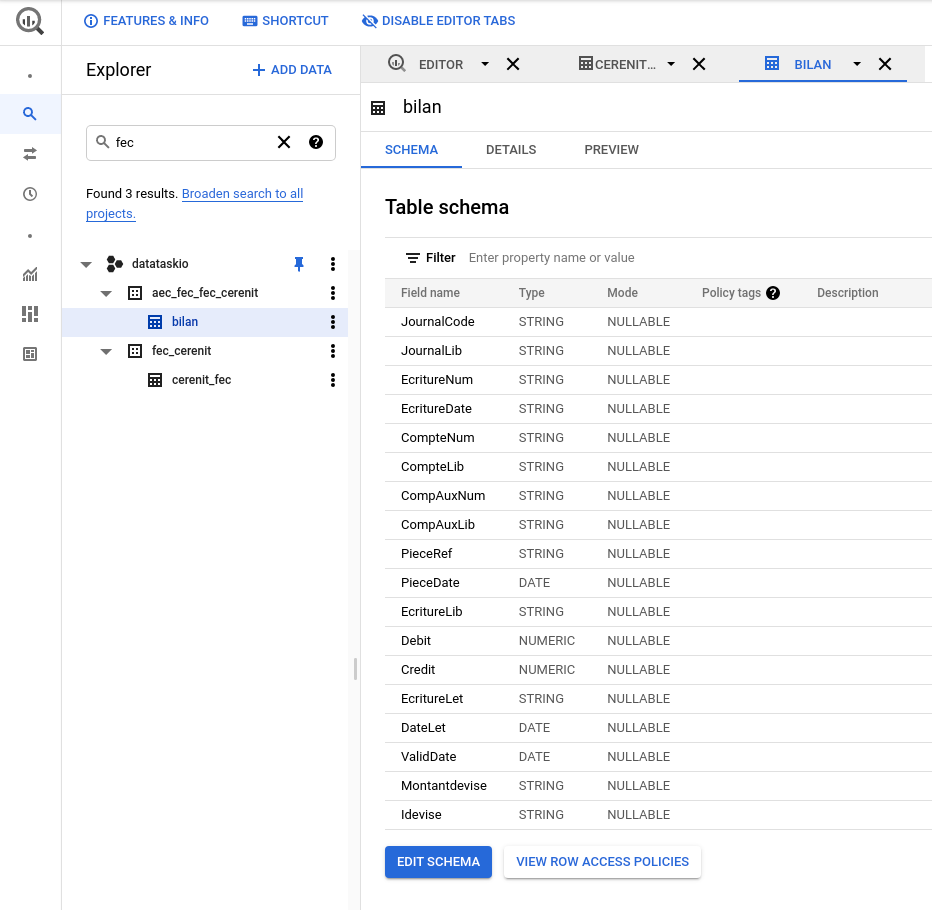Open scheduled queries clock icon
Screen dimensions: 932x910
(30, 194)
